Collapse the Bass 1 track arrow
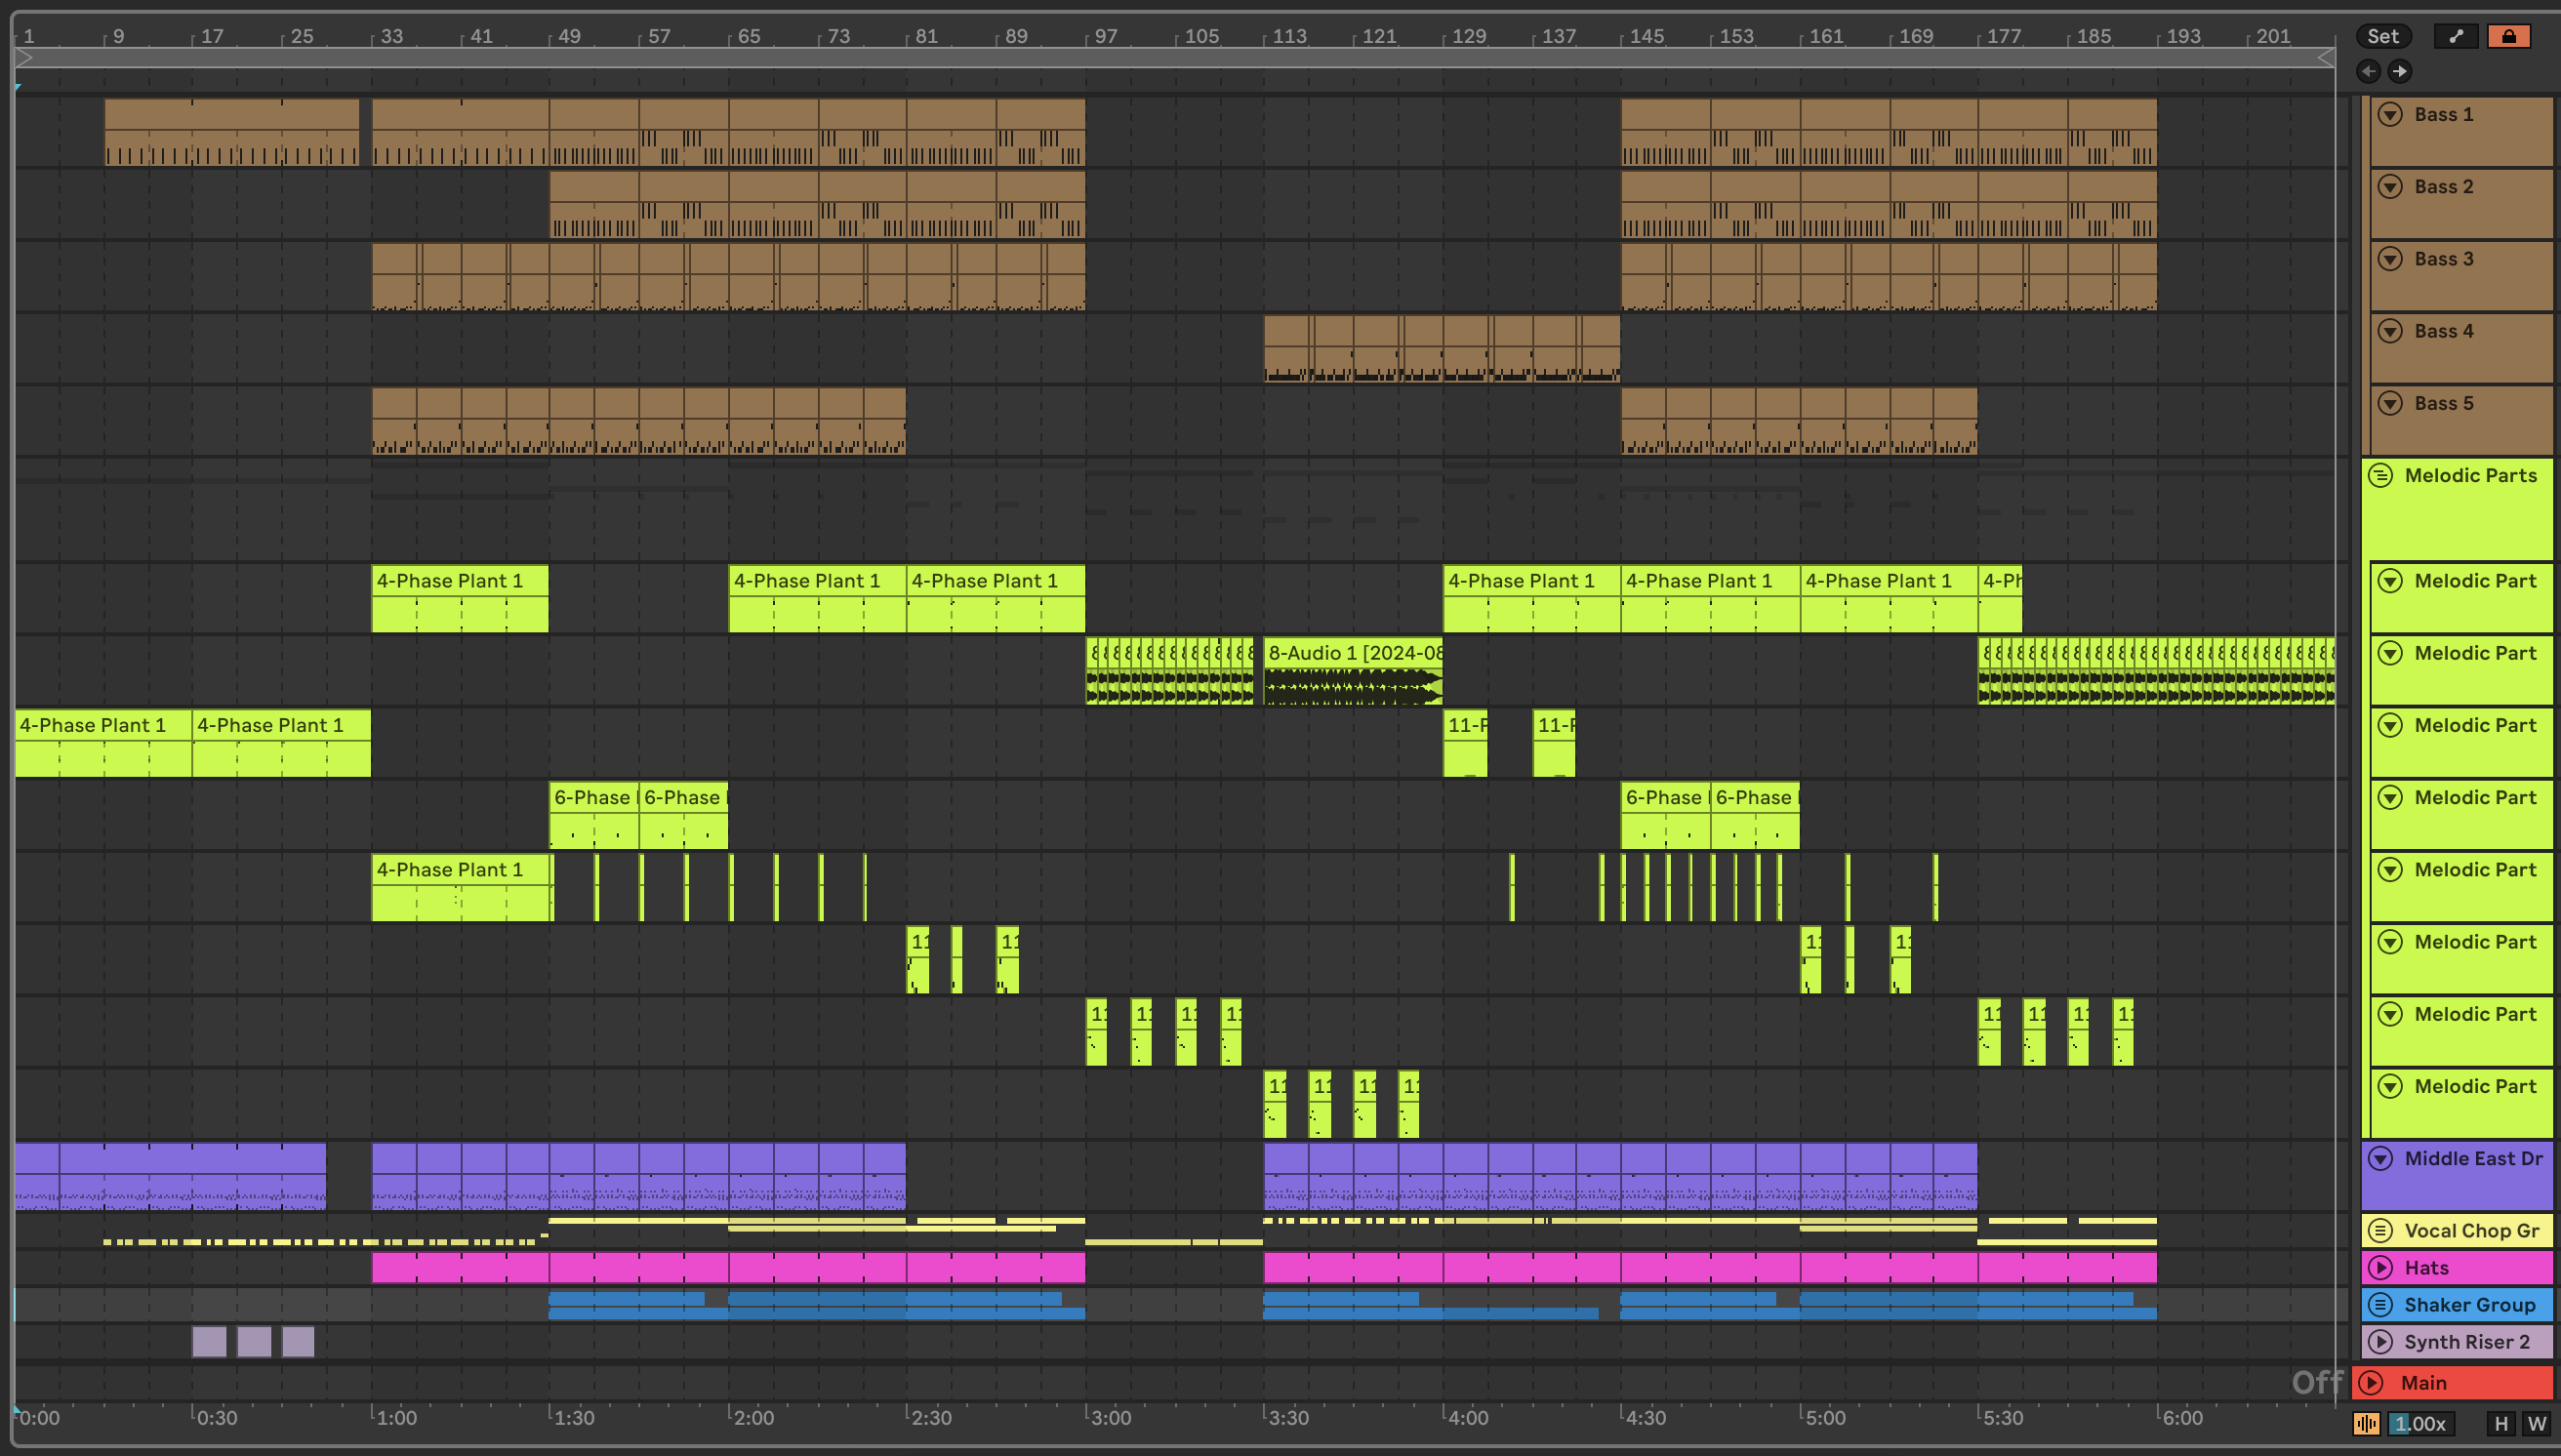 click(2390, 114)
